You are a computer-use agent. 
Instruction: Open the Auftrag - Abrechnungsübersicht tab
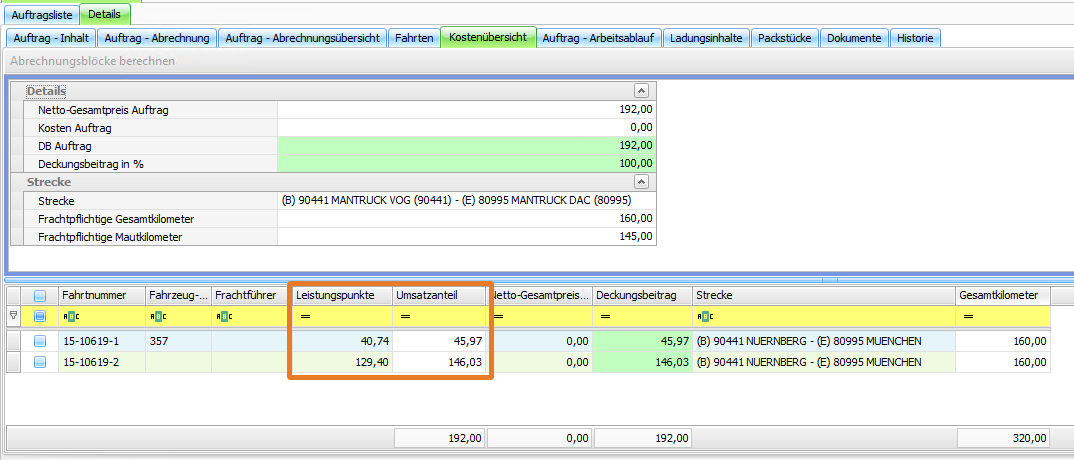[x=302, y=38]
